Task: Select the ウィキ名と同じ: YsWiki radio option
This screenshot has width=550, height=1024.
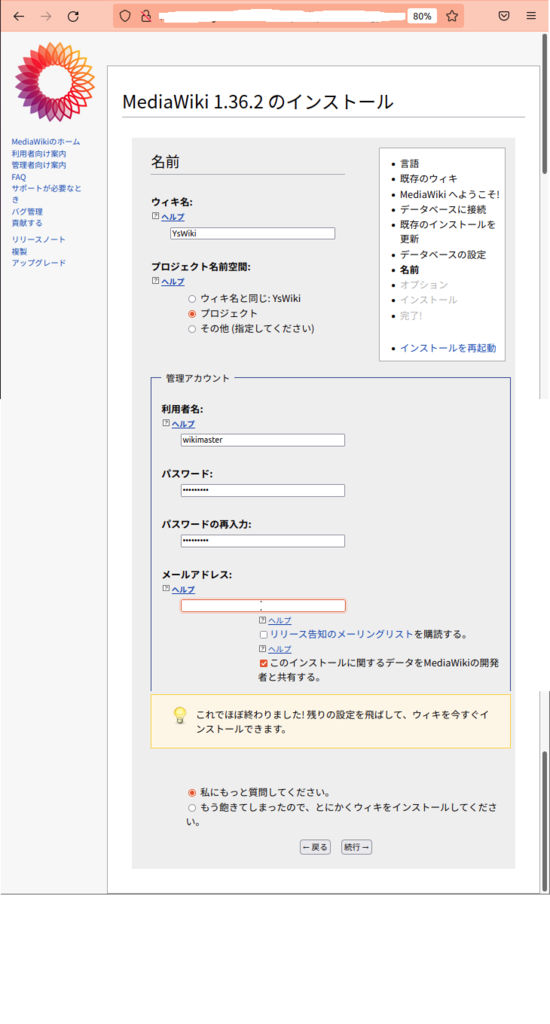Action: tap(192, 298)
